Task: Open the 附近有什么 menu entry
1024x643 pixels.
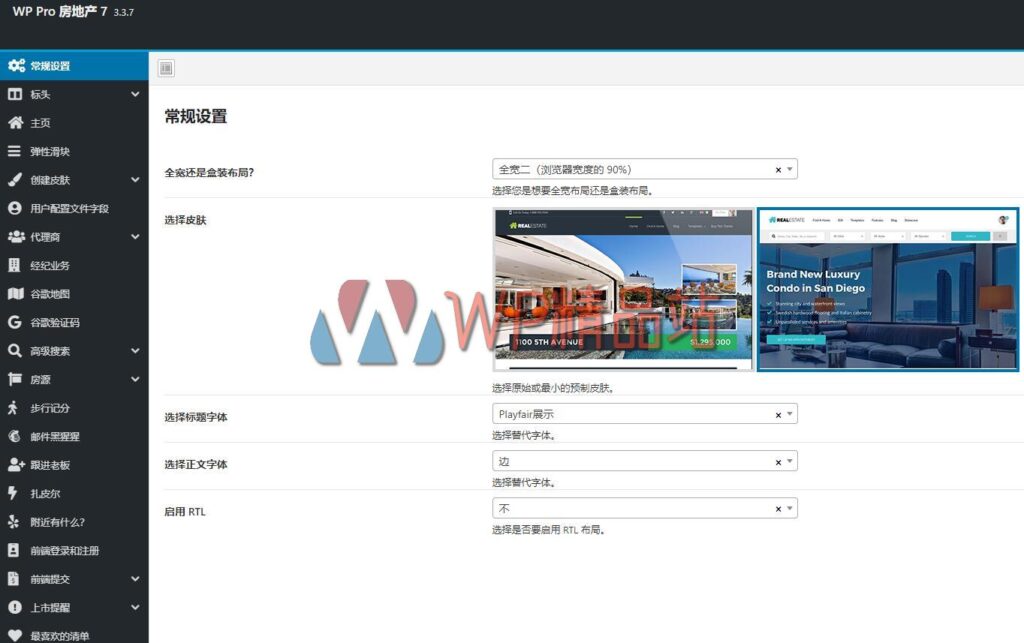Action: [17, 521]
